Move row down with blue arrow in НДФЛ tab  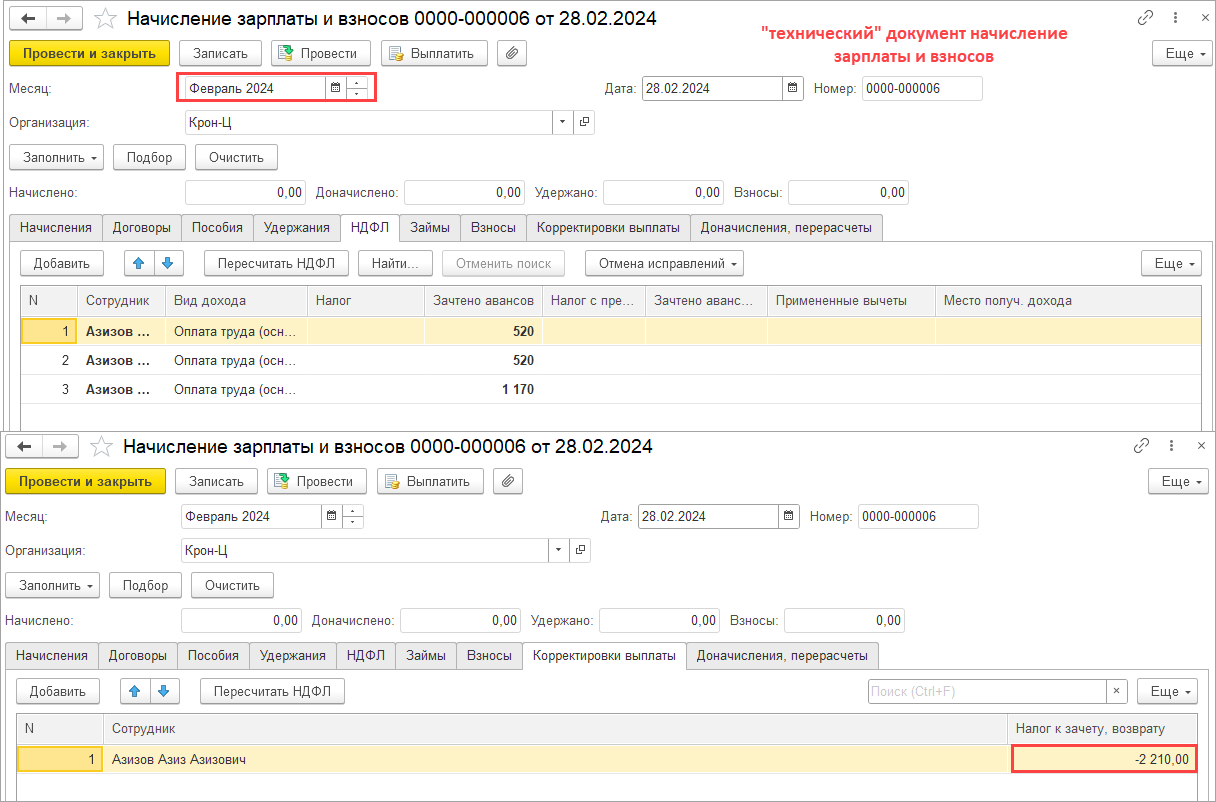click(x=168, y=264)
